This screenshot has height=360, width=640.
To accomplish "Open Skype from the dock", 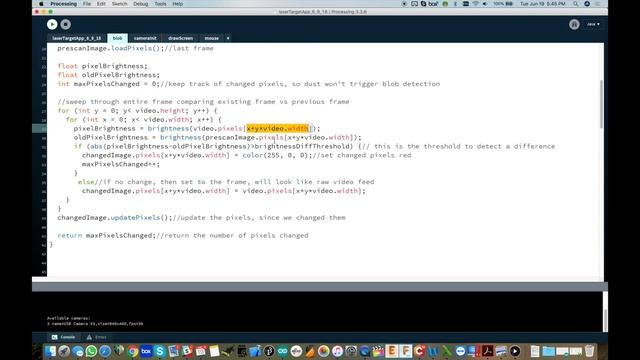I will coord(160,351).
